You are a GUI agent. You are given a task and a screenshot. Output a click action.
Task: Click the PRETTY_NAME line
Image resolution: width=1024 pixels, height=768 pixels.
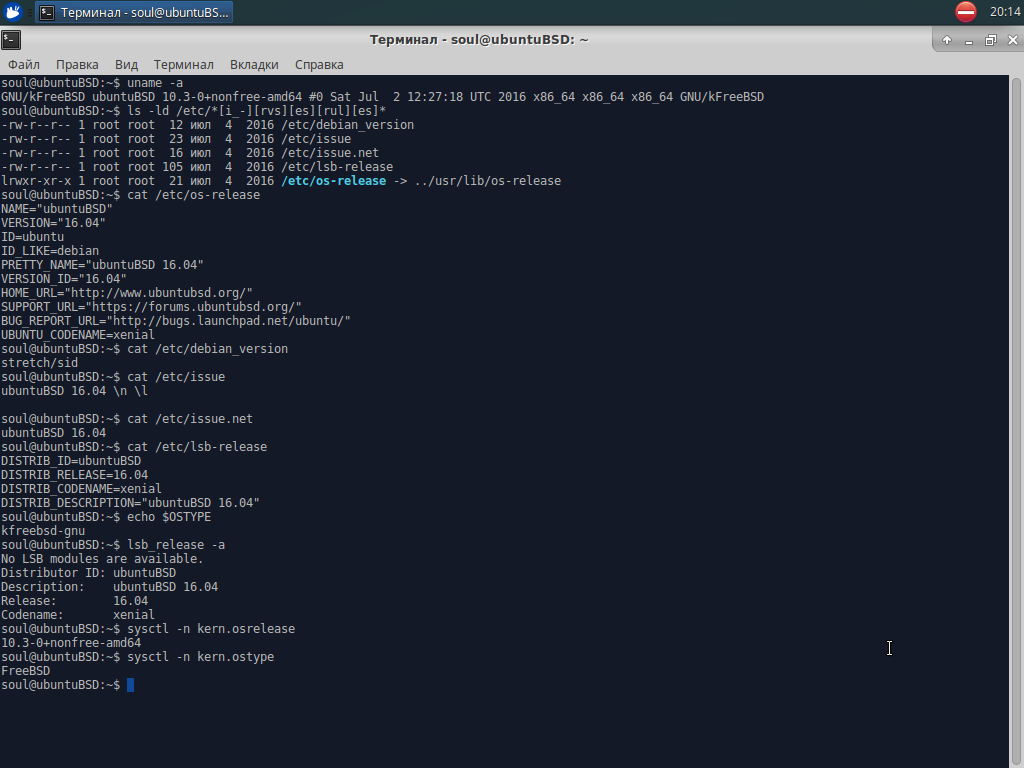(103, 265)
